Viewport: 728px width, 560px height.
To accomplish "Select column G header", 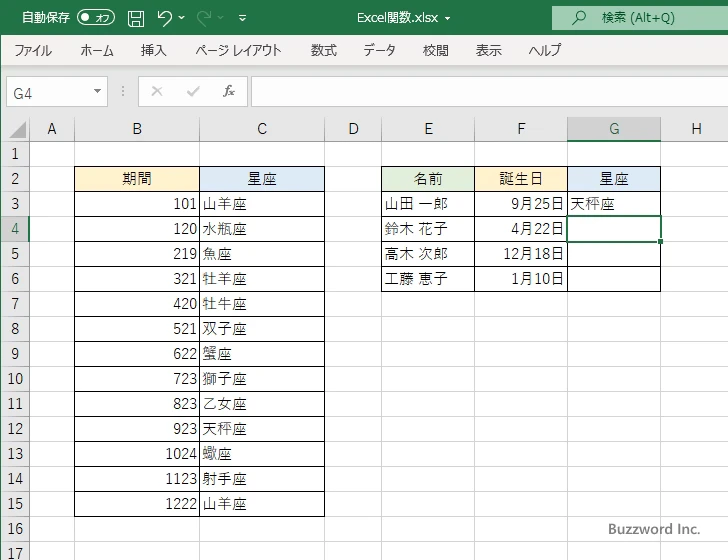I will coord(614,129).
